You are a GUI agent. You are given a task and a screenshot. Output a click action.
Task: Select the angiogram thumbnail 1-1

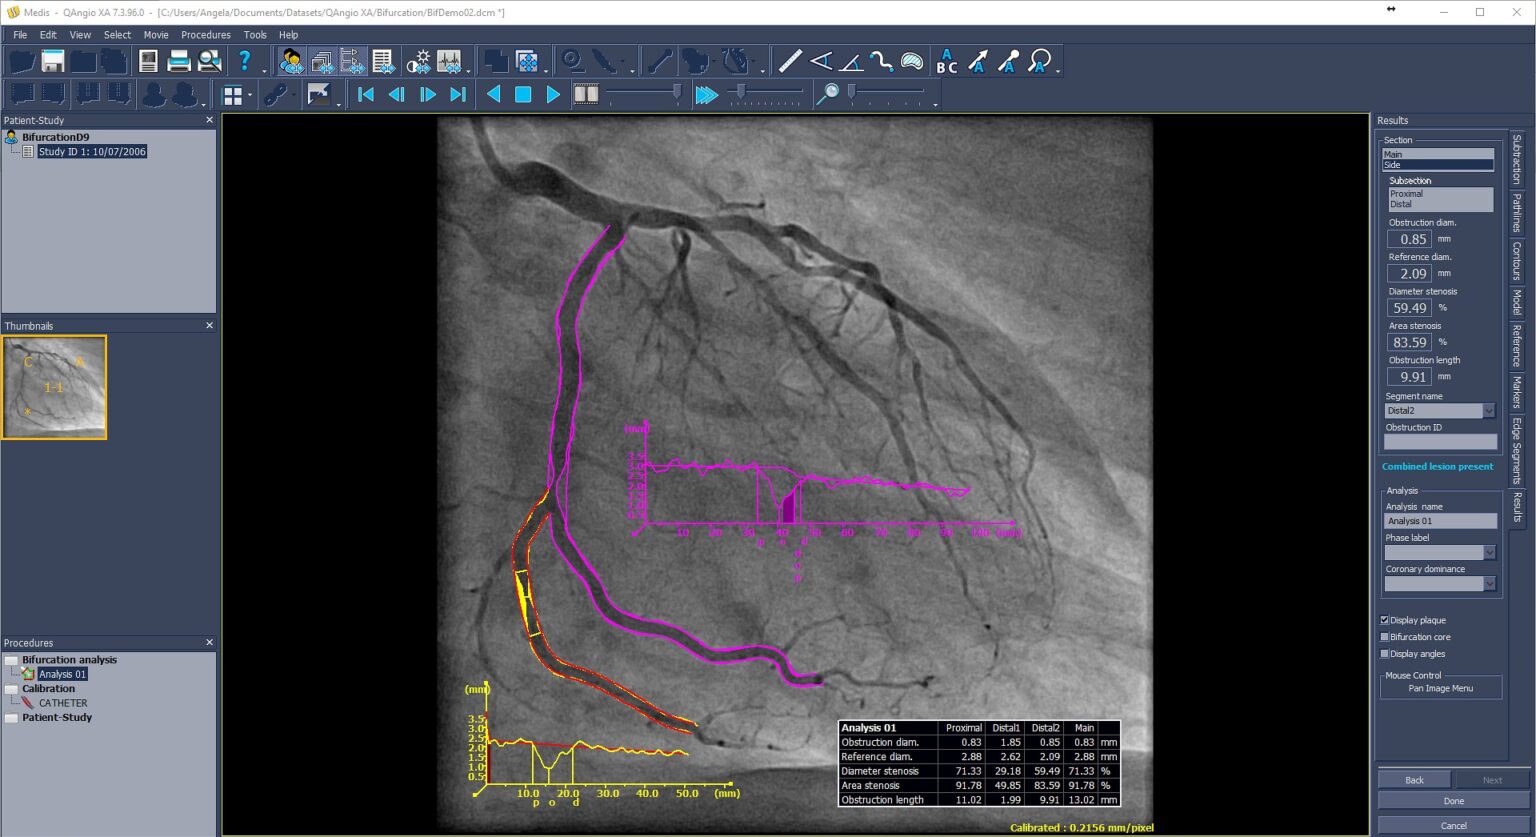pyautogui.click(x=54, y=387)
